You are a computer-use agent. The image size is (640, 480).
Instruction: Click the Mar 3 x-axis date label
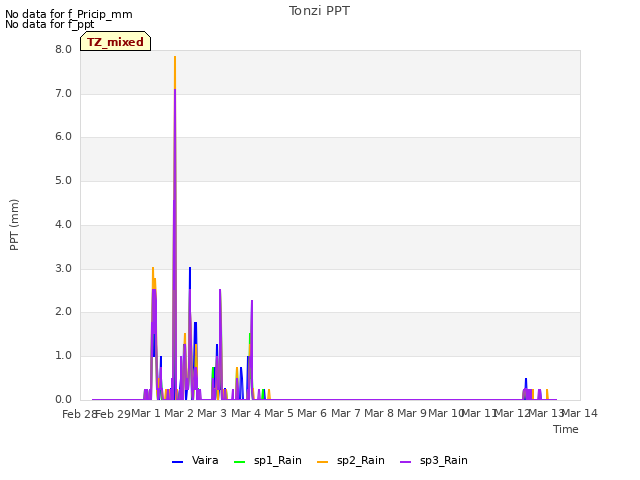212,413
